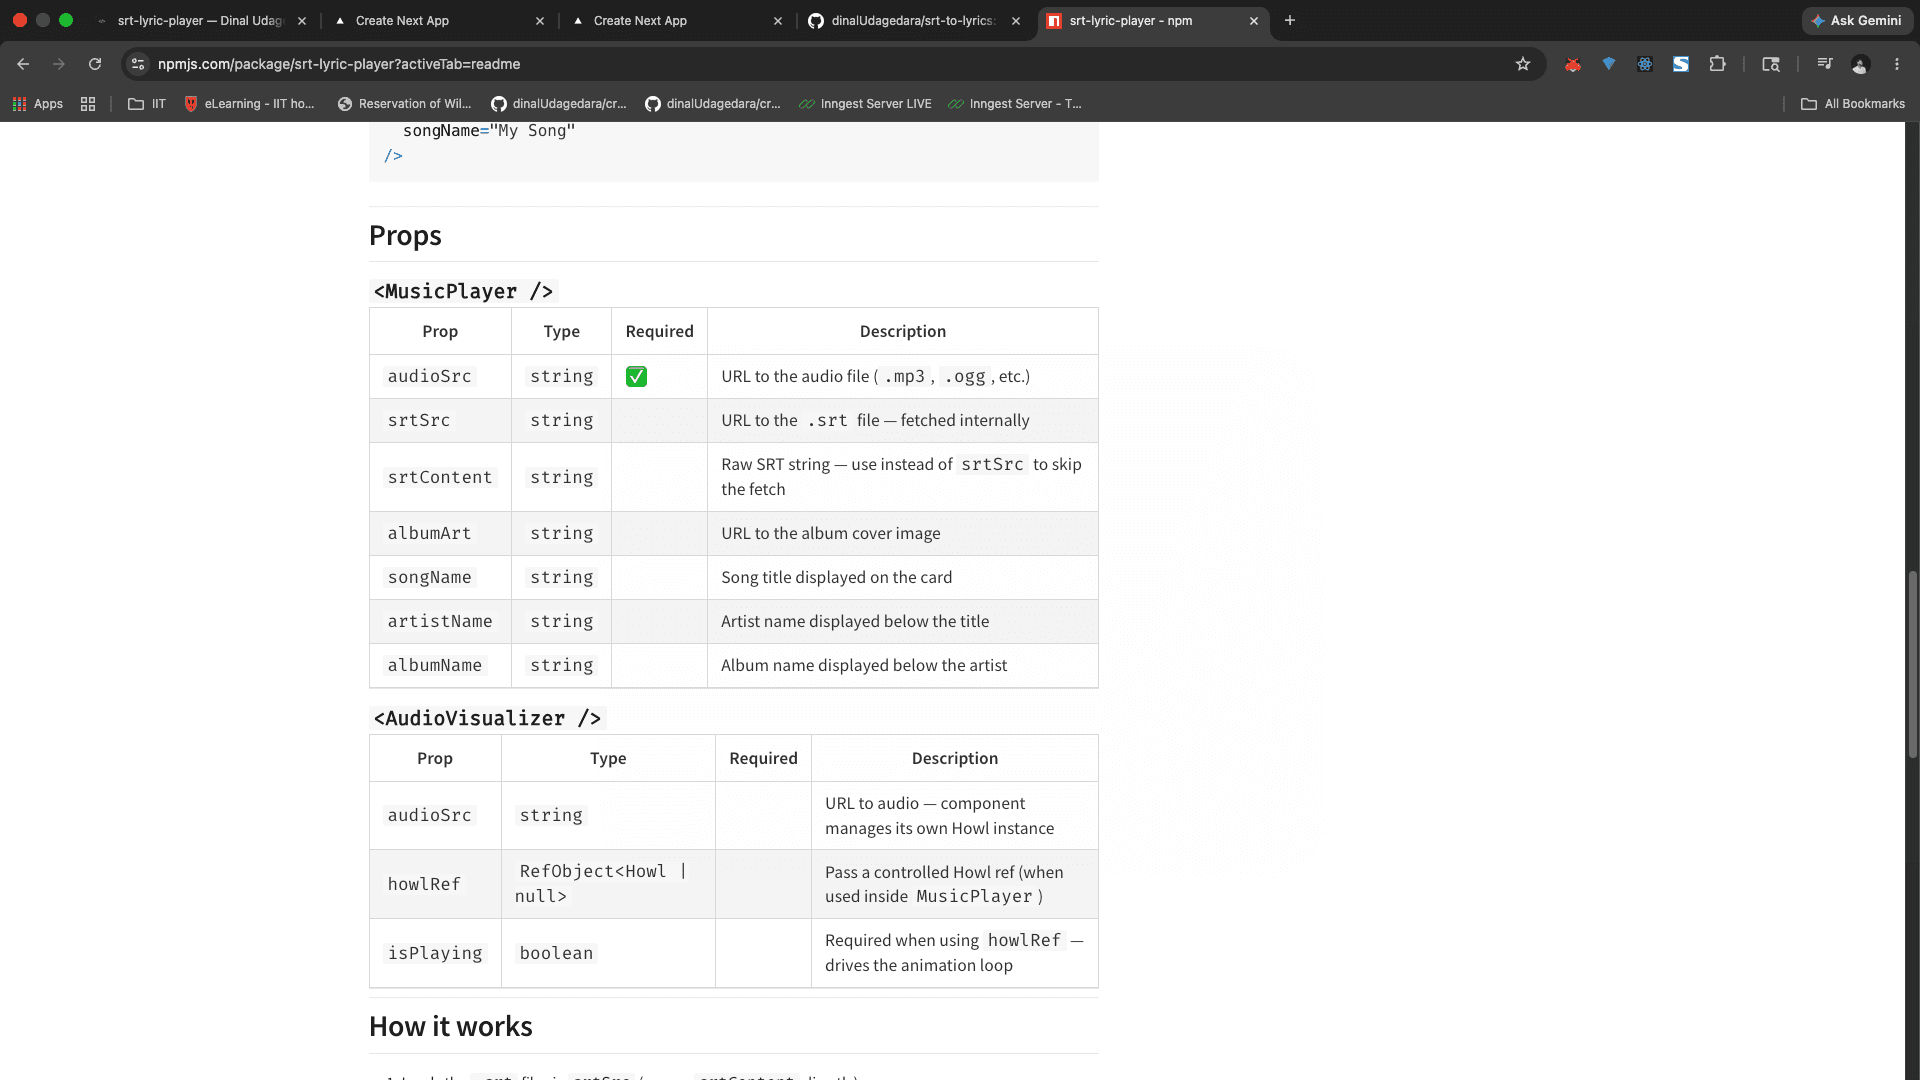Go back with the browser back arrow
The width and height of the screenshot is (1920, 1080).
pyautogui.click(x=23, y=64)
